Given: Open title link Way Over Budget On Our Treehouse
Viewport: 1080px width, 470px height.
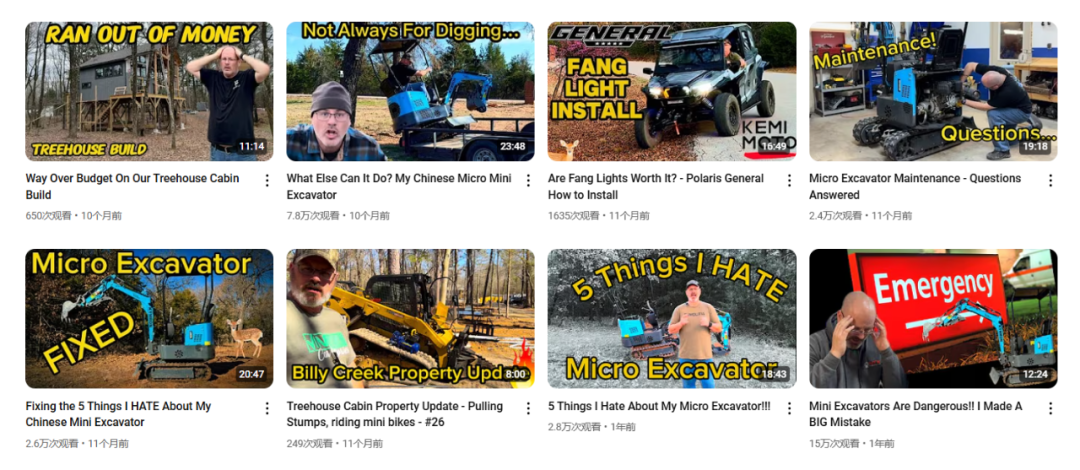Looking at the screenshot, I should [x=132, y=186].
